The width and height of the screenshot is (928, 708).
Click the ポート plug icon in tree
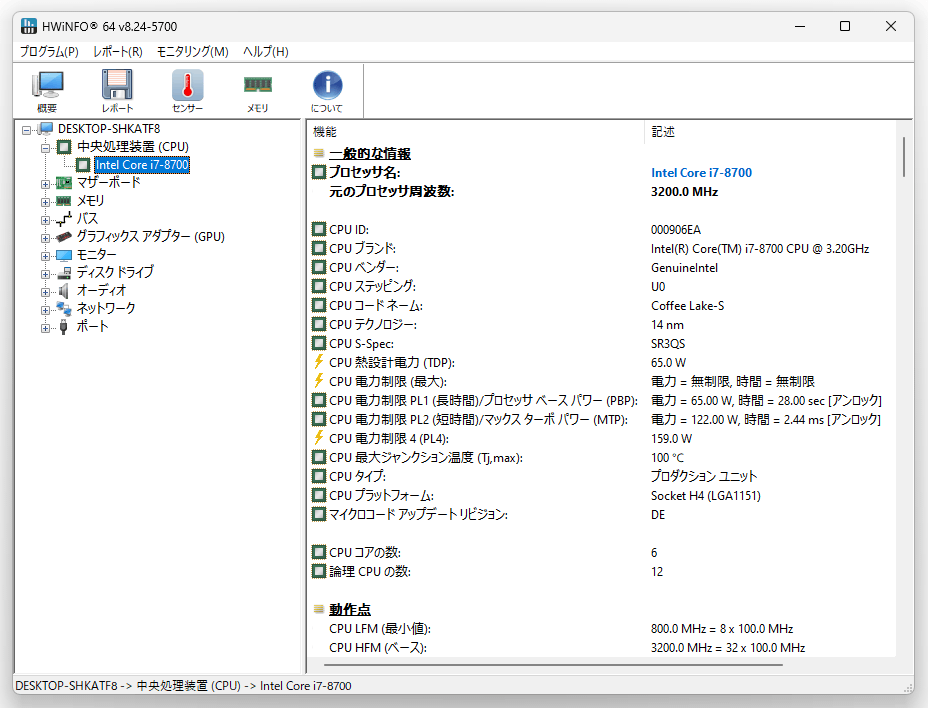coord(64,327)
